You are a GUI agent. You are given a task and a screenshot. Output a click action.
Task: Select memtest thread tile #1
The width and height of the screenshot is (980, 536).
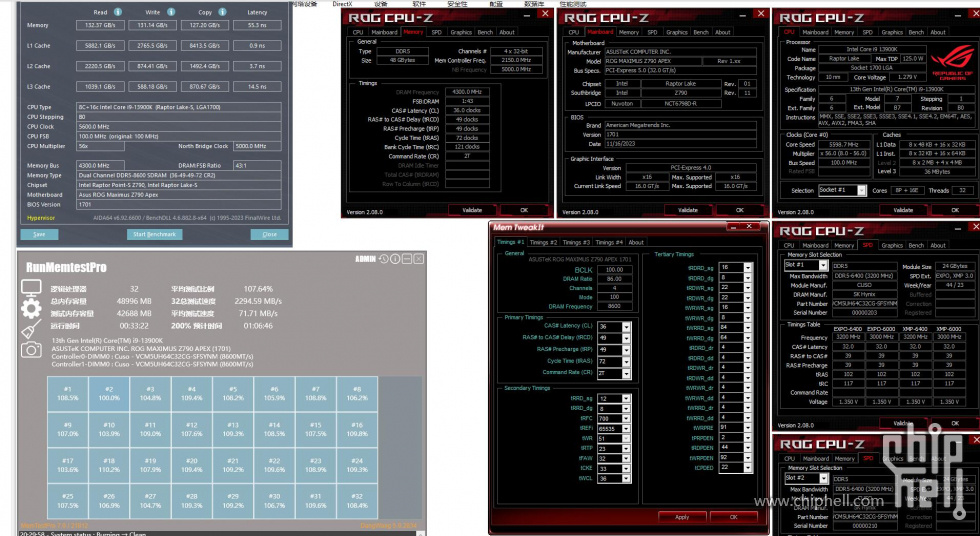68,394
